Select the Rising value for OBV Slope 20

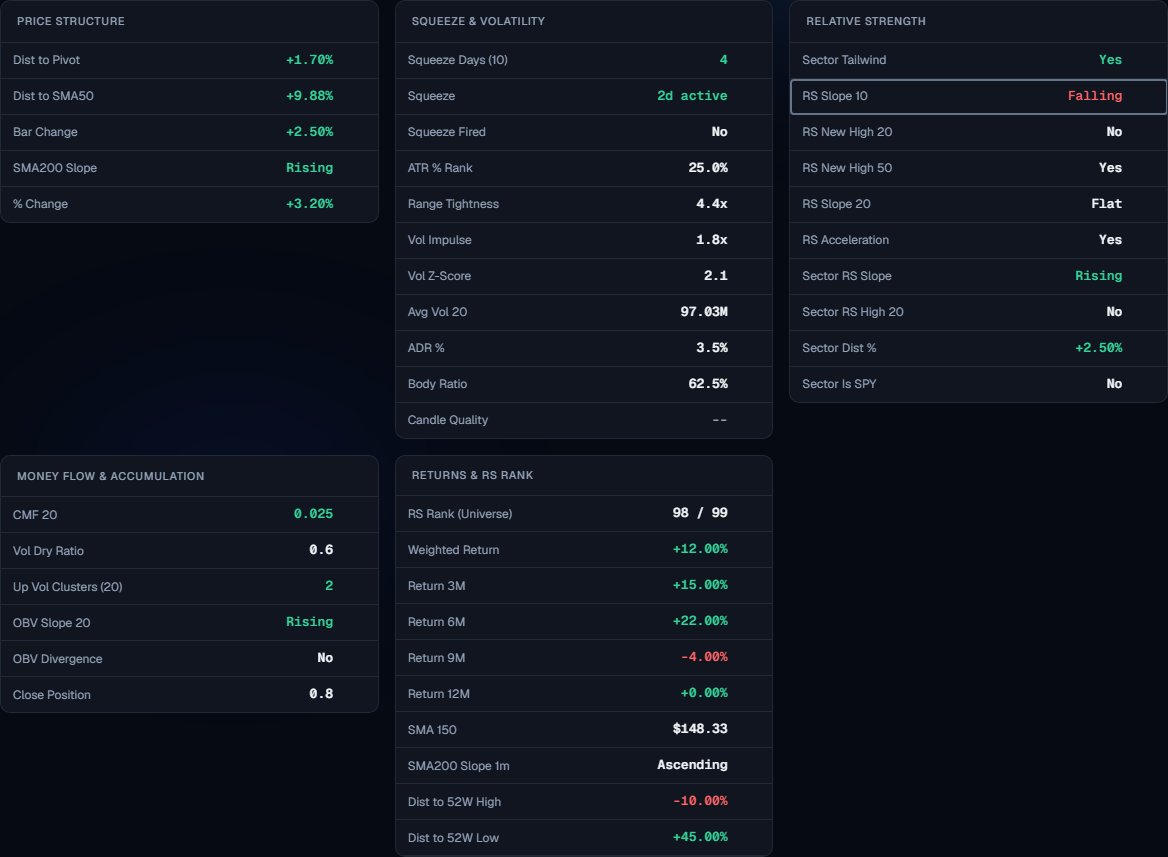click(309, 622)
